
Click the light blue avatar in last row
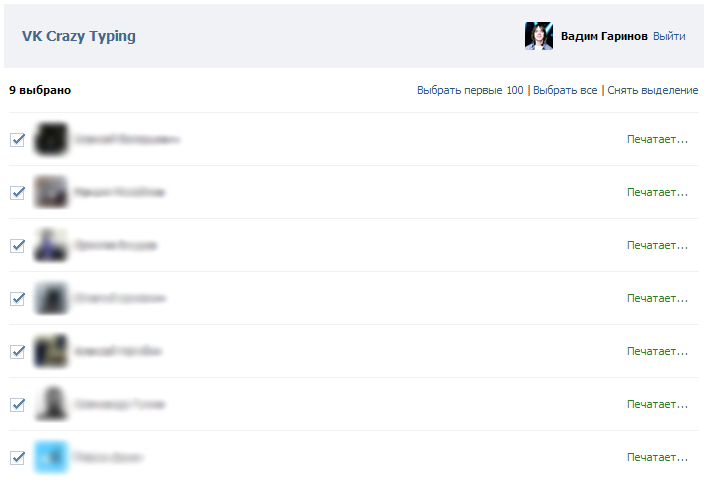(51, 457)
